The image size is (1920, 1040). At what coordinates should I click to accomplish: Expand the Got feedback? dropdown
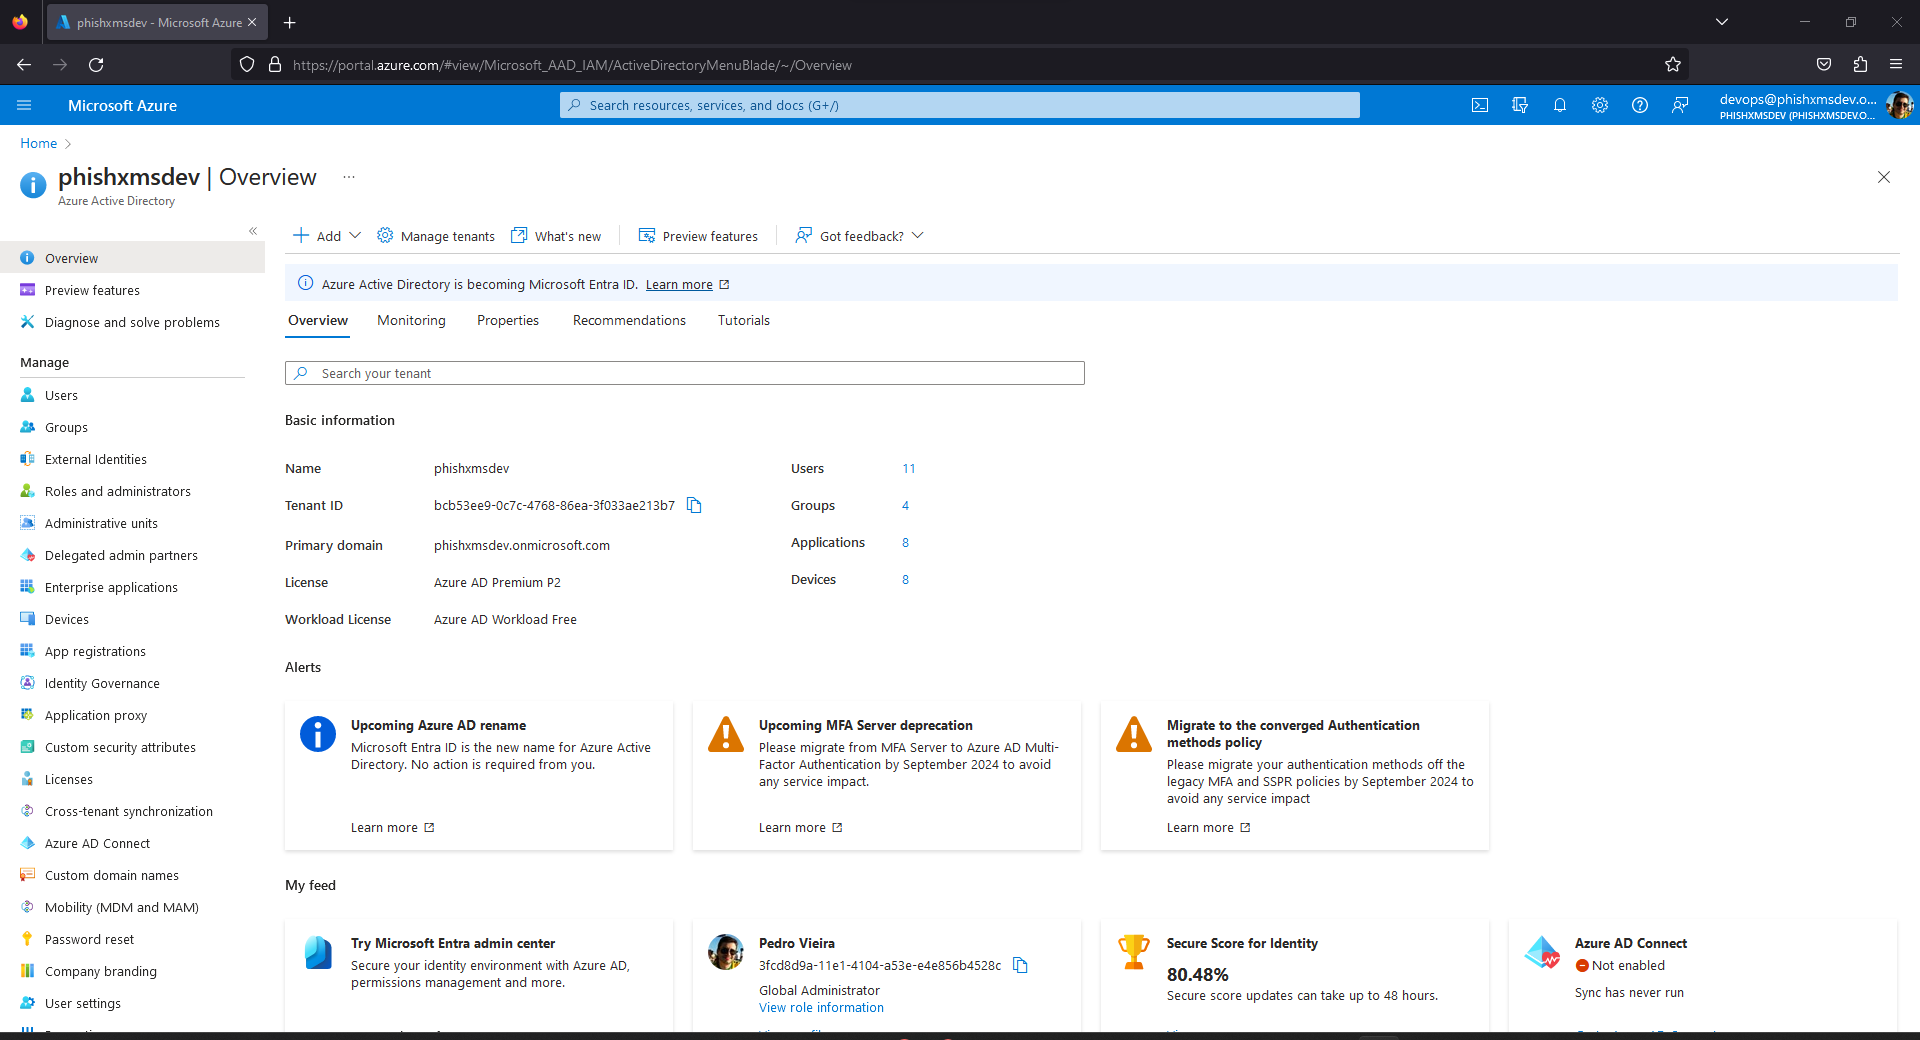[x=859, y=236]
